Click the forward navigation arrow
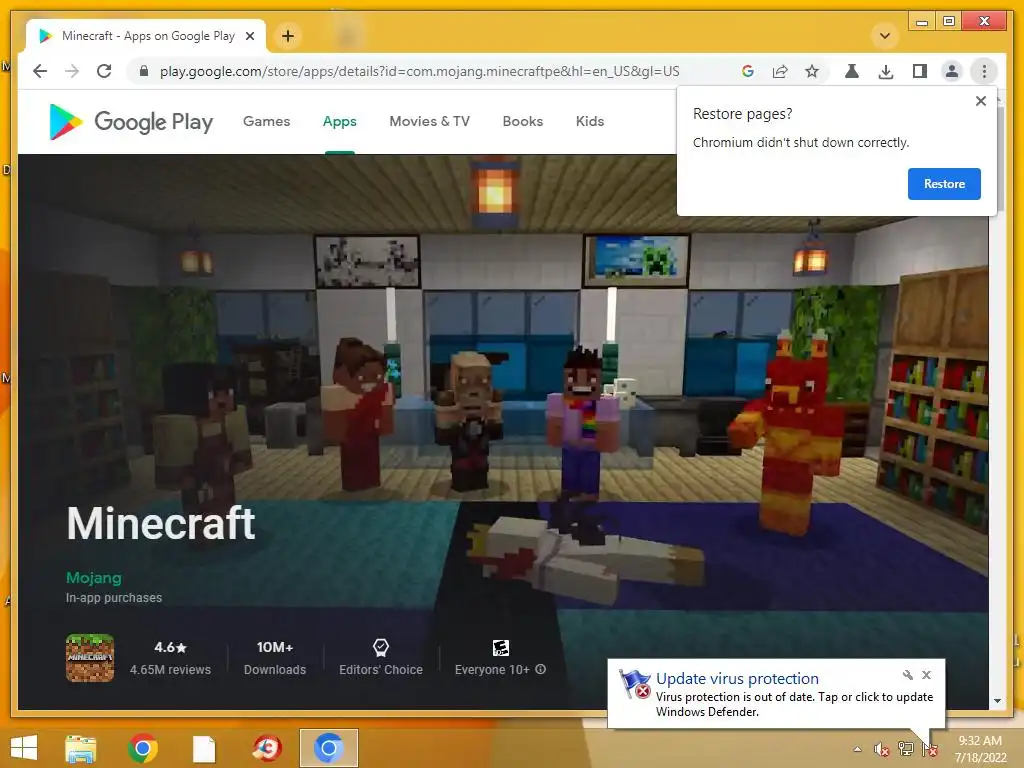Image resolution: width=1024 pixels, height=768 pixels. 72,71
